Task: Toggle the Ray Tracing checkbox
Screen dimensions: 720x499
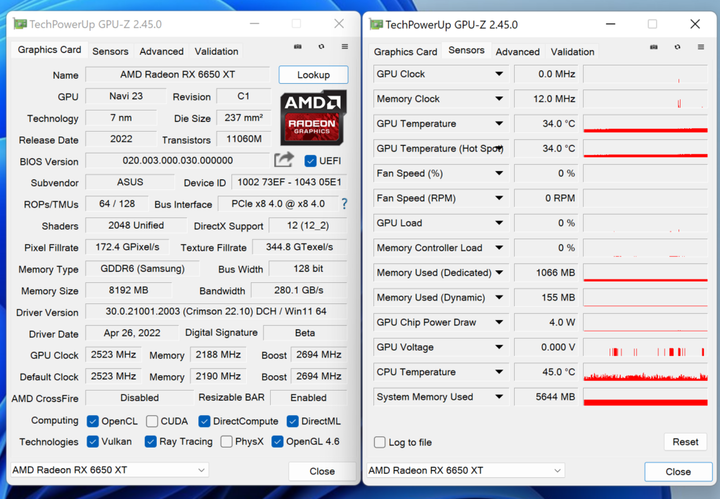Action: (151, 442)
